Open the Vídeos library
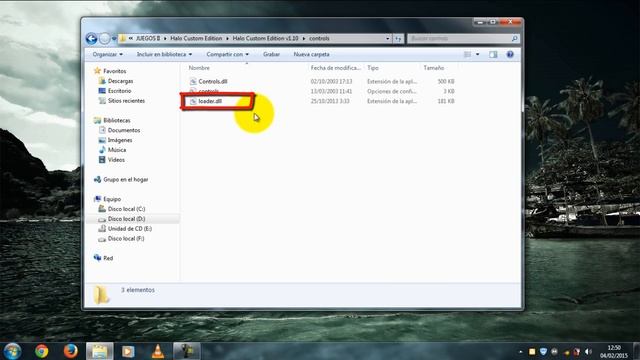Image resolution: width=640 pixels, height=360 pixels. [116, 160]
